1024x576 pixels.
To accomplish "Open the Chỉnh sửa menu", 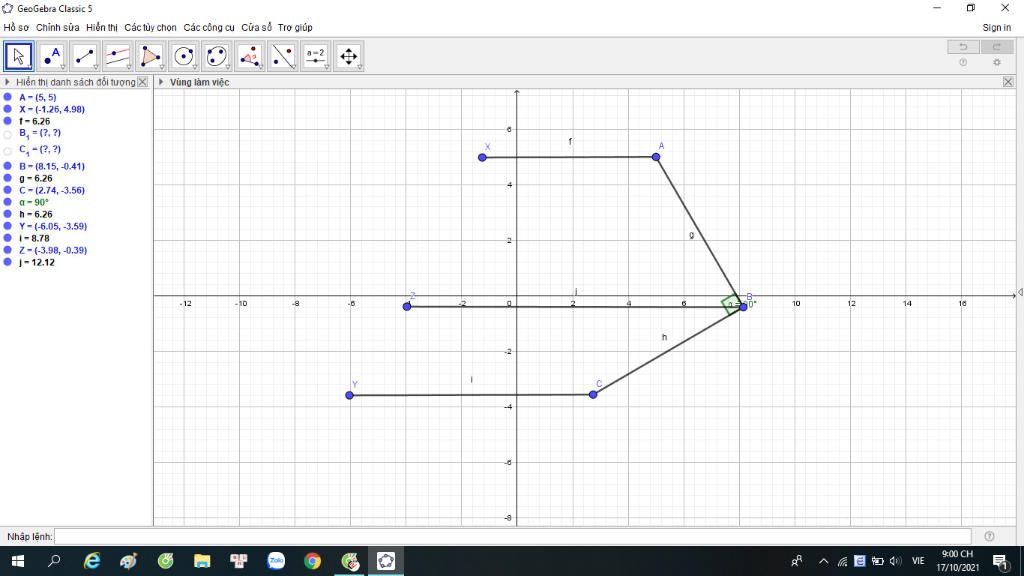I will coord(57,27).
